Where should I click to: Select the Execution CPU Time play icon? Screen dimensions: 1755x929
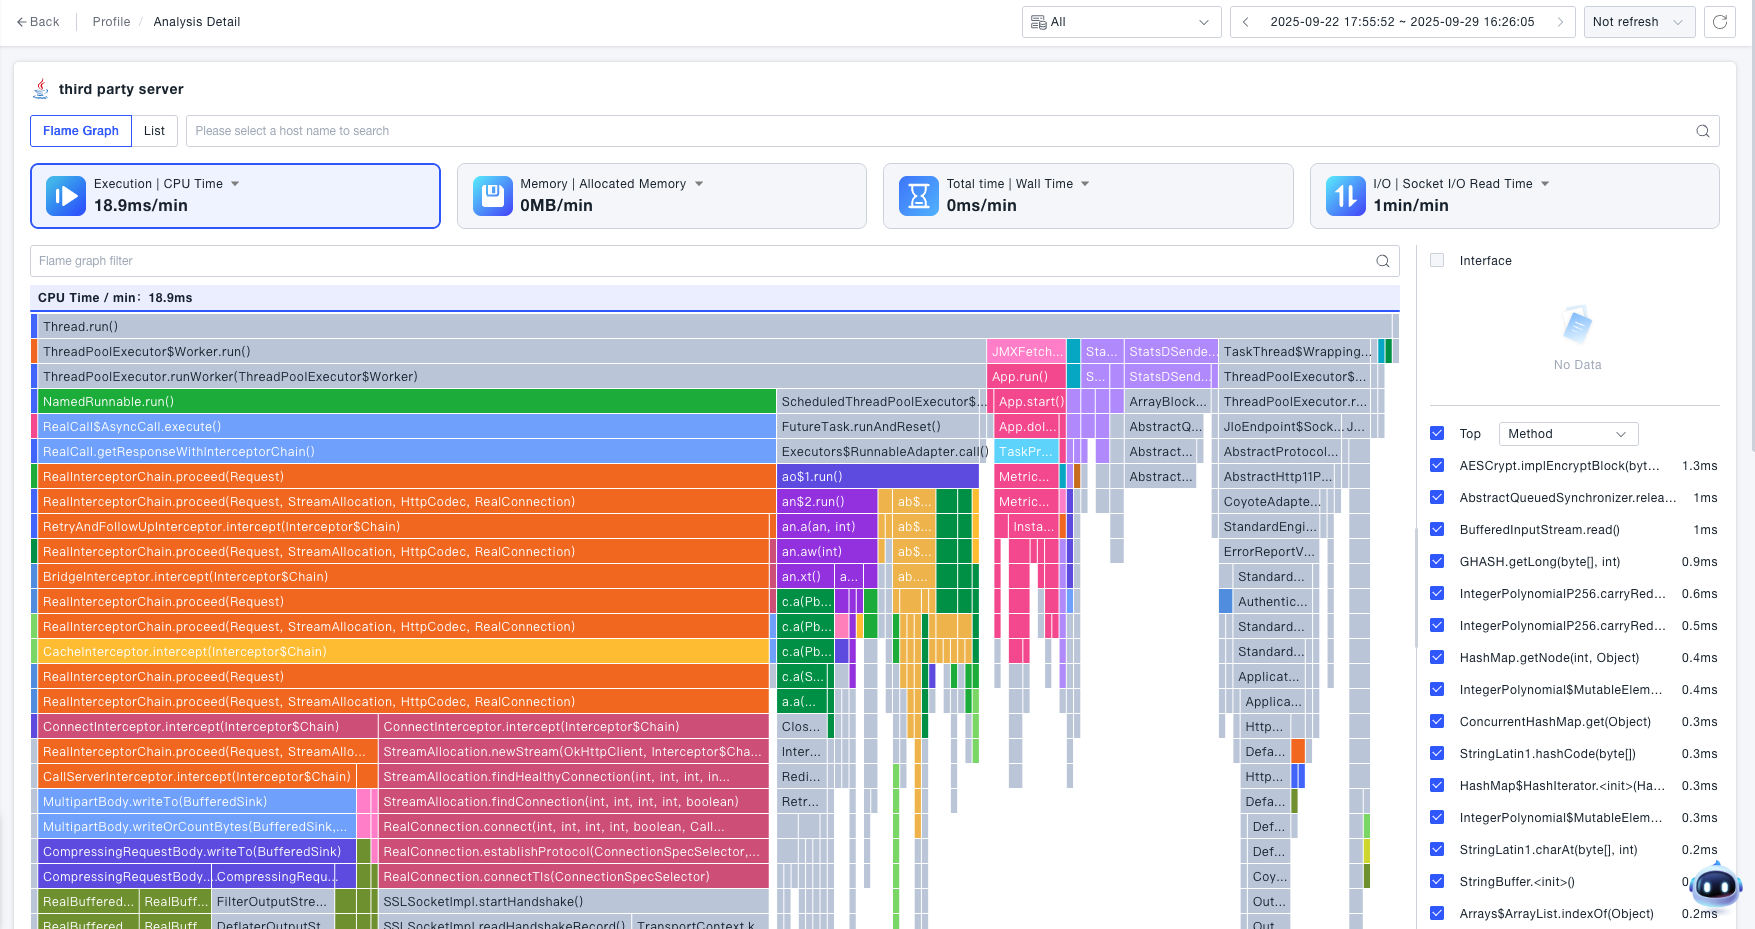[x=66, y=196]
